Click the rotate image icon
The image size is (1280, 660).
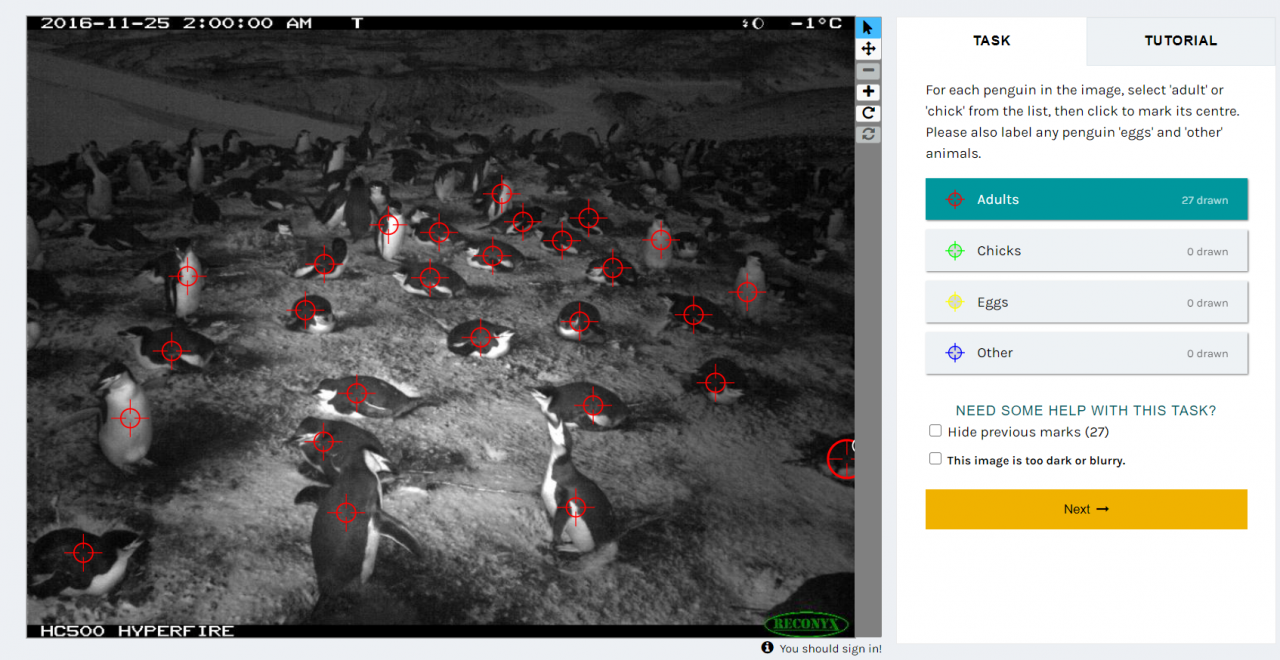(x=868, y=113)
